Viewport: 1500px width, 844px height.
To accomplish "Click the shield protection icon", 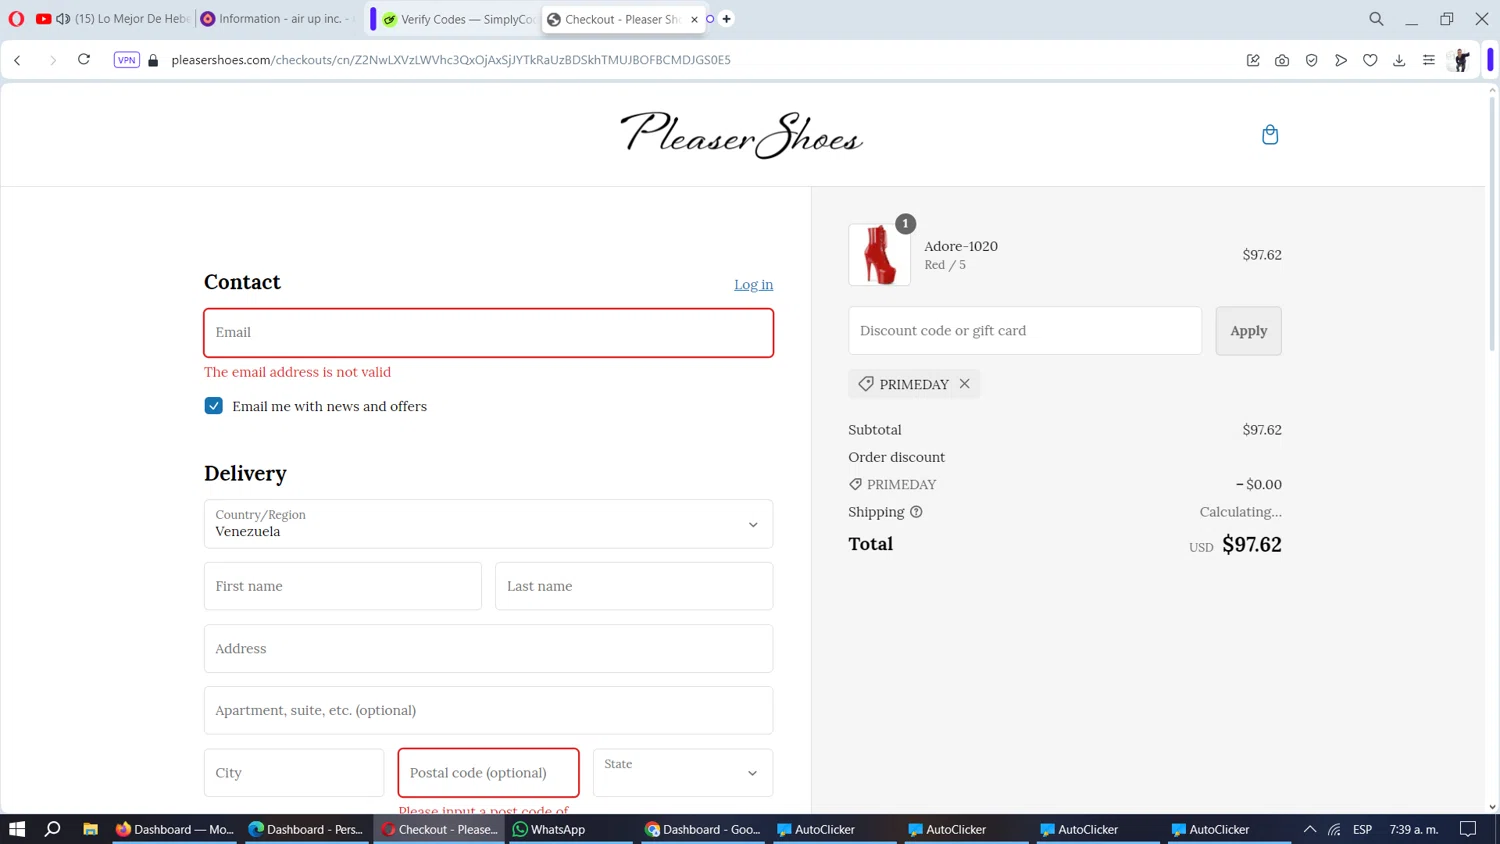I will point(1311,60).
